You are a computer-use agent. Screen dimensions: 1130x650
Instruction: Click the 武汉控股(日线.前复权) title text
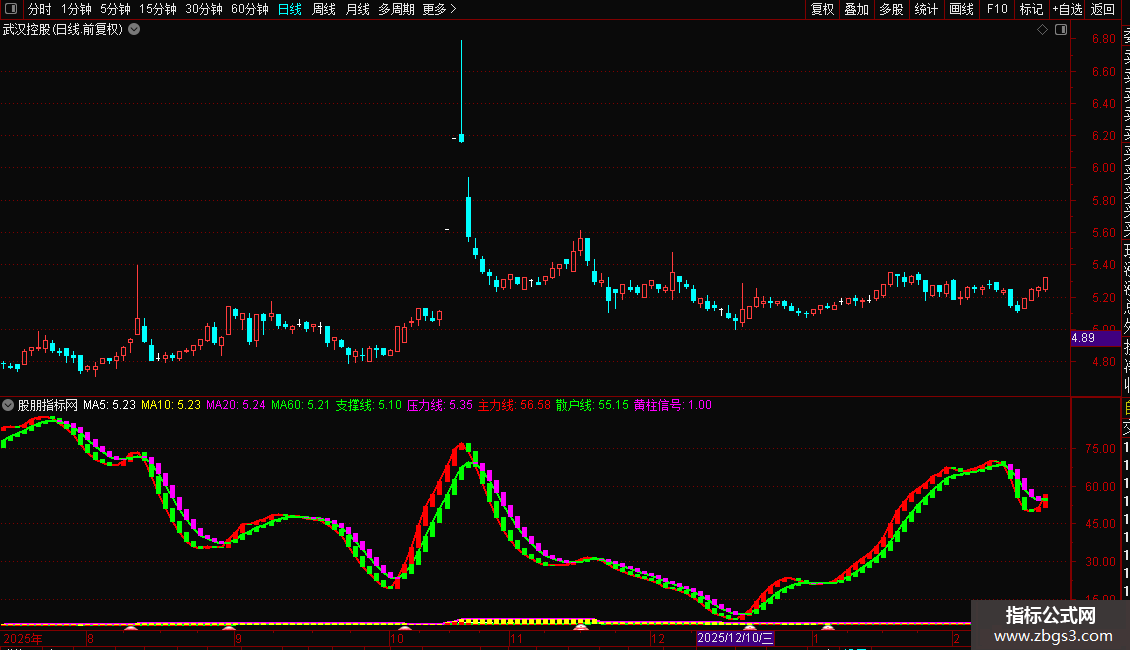click(63, 30)
